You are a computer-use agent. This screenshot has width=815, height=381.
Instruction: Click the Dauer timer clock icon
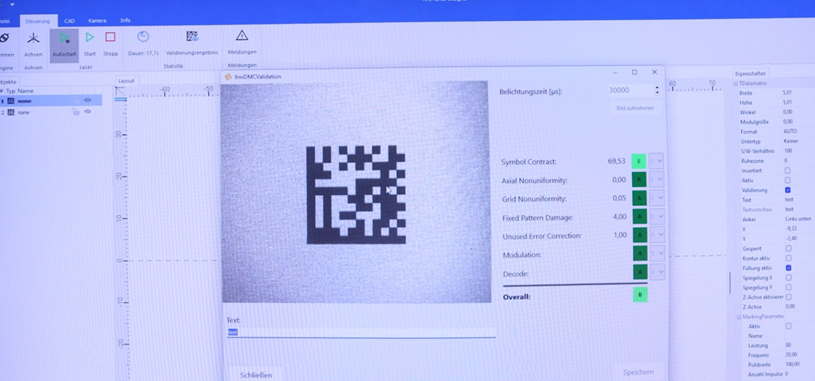(x=143, y=36)
